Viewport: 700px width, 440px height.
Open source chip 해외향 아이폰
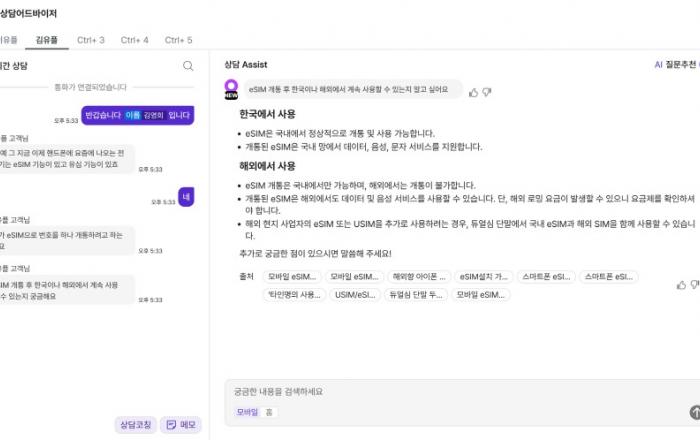pyautogui.click(x=419, y=277)
